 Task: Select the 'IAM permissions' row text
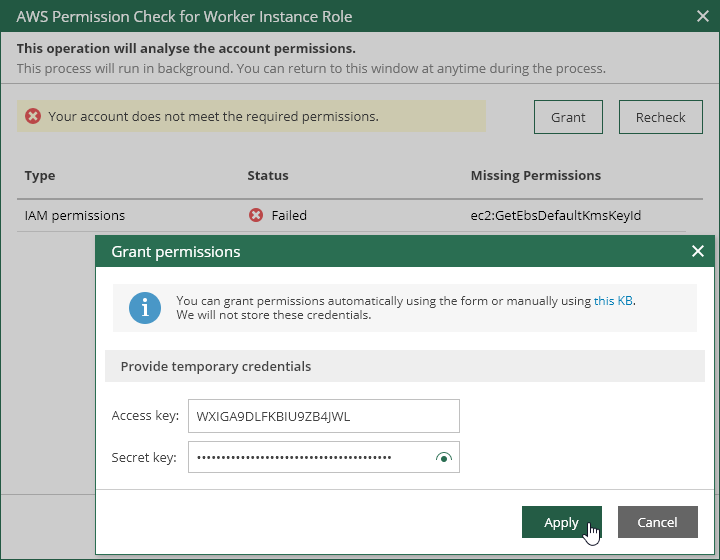click(75, 215)
